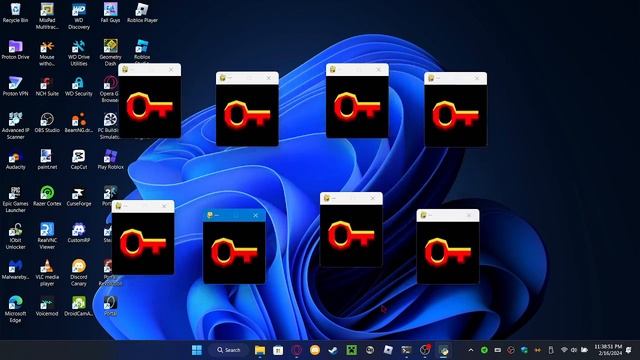Viewport: 640px width, 360px height.
Task: Close the key window with blue title bar
Action: [x=256, y=215]
